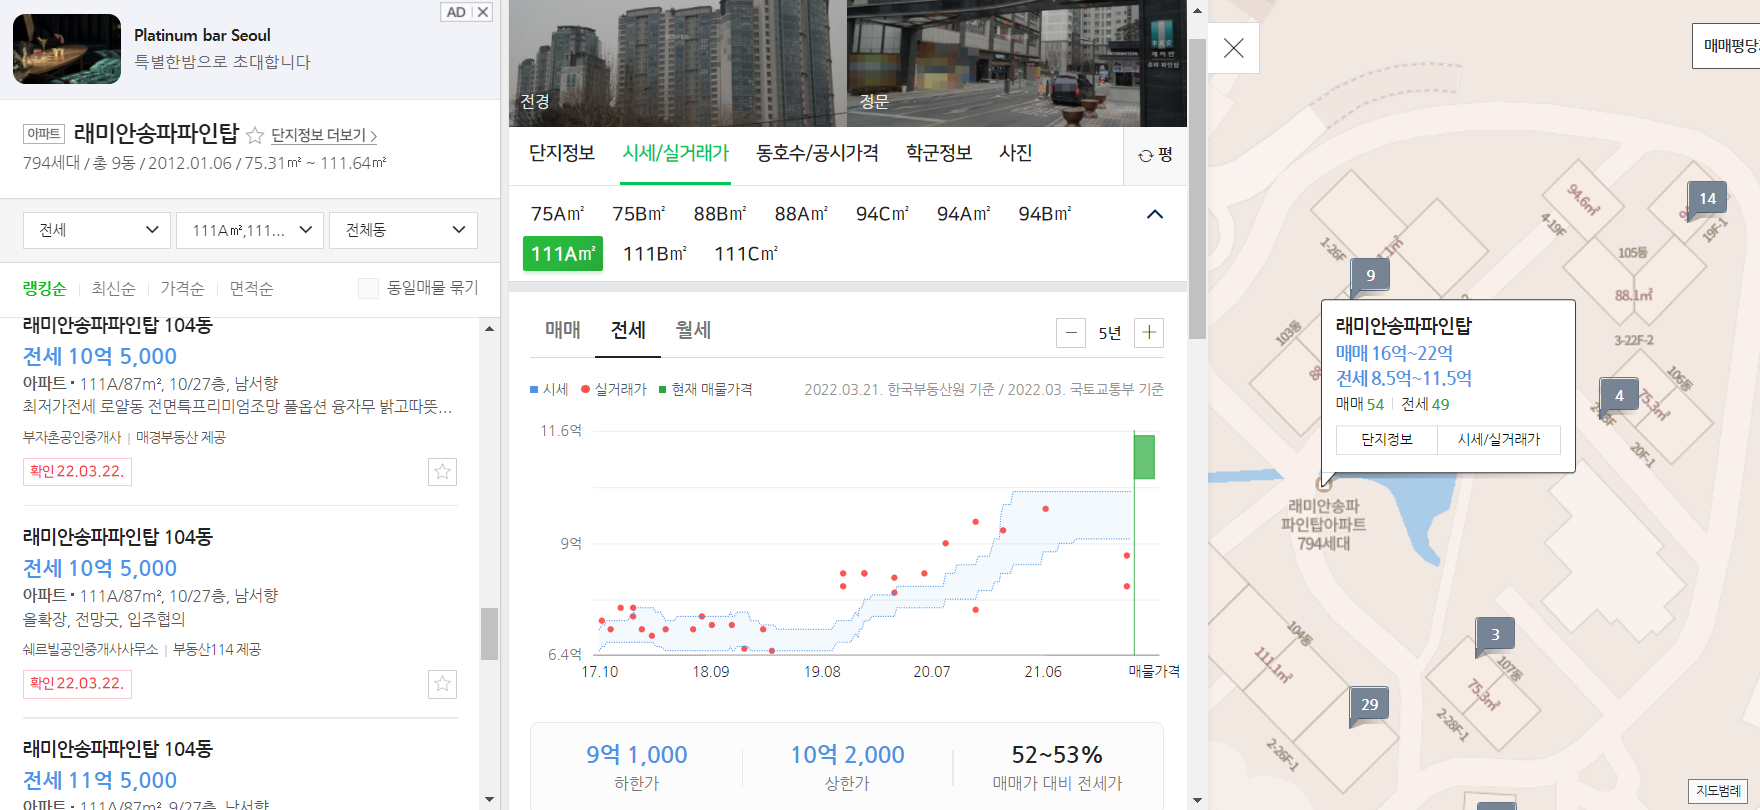Click 시세/실거래가 button in map popup
The image size is (1760, 810).
pyautogui.click(x=1499, y=439)
